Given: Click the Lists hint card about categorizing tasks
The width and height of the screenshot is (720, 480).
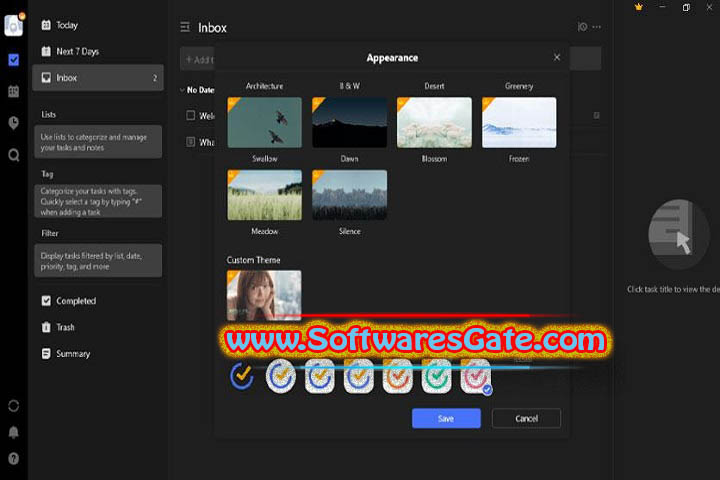Looking at the screenshot, I should coord(98,142).
